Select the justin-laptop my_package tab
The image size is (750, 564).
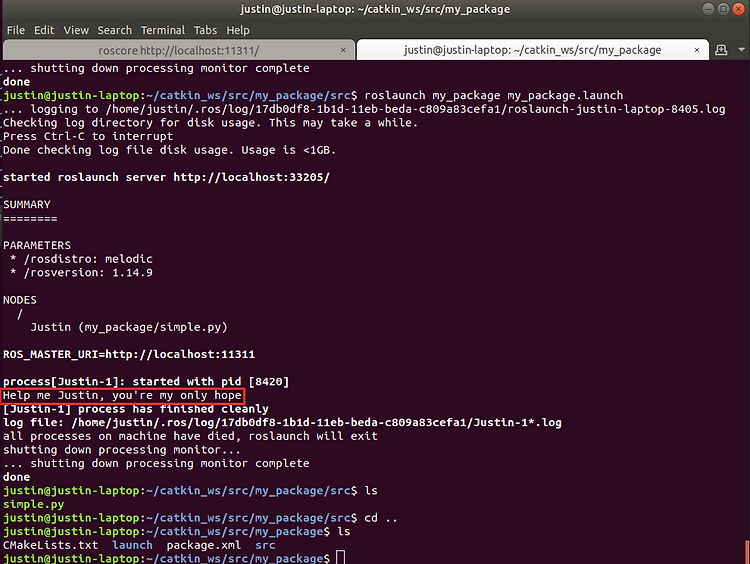[532, 50]
